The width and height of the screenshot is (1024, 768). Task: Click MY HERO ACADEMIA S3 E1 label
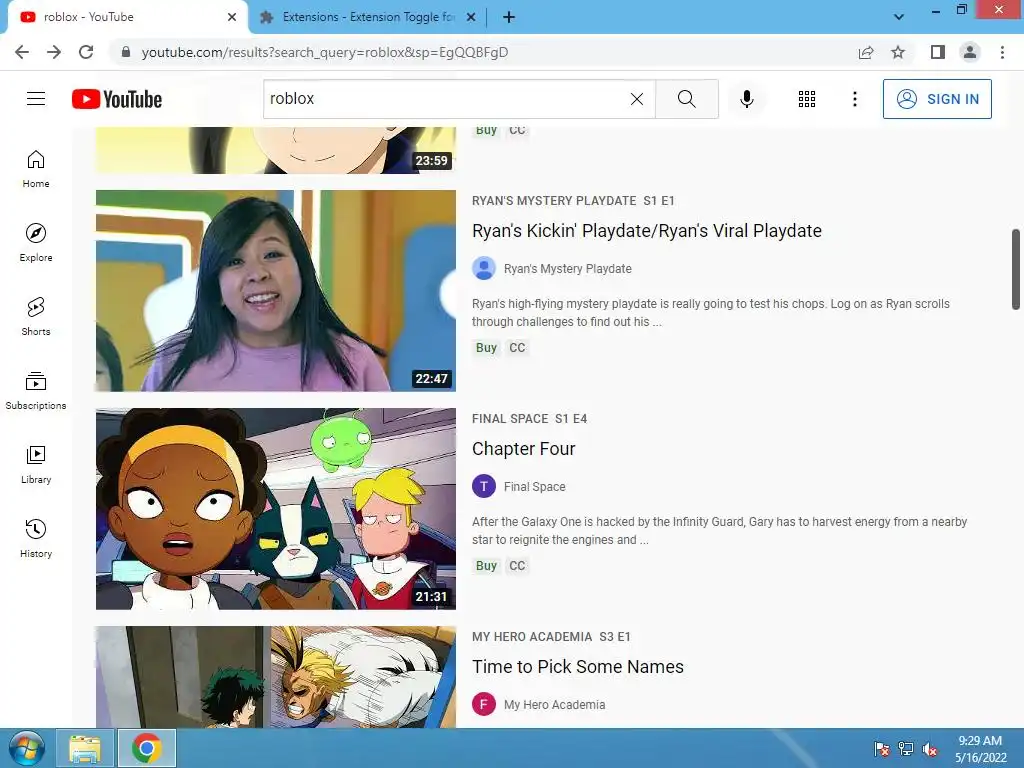pyautogui.click(x=551, y=637)
